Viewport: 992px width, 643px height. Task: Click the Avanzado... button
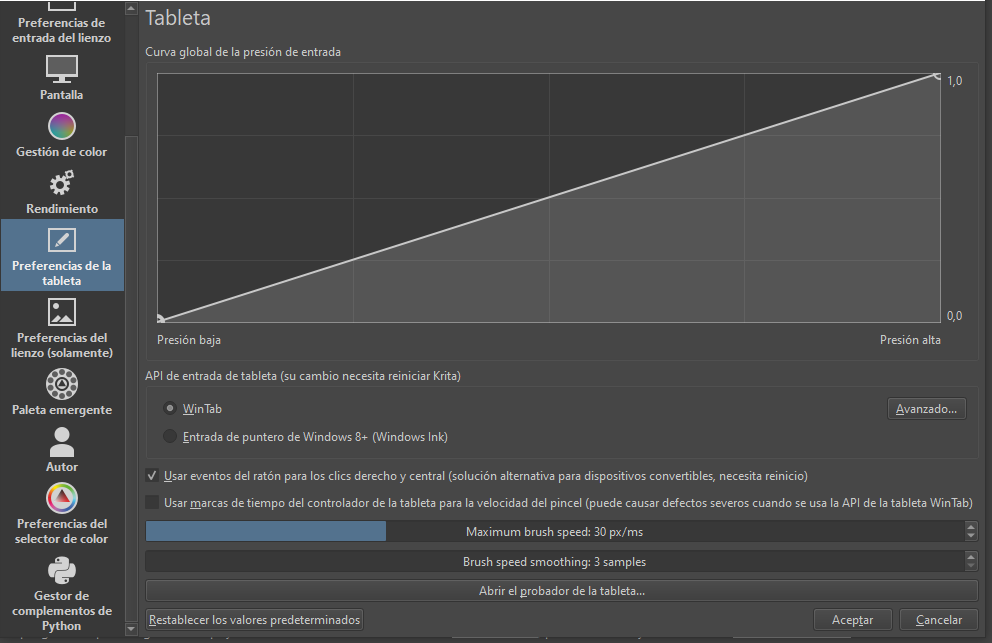[926, 409]
